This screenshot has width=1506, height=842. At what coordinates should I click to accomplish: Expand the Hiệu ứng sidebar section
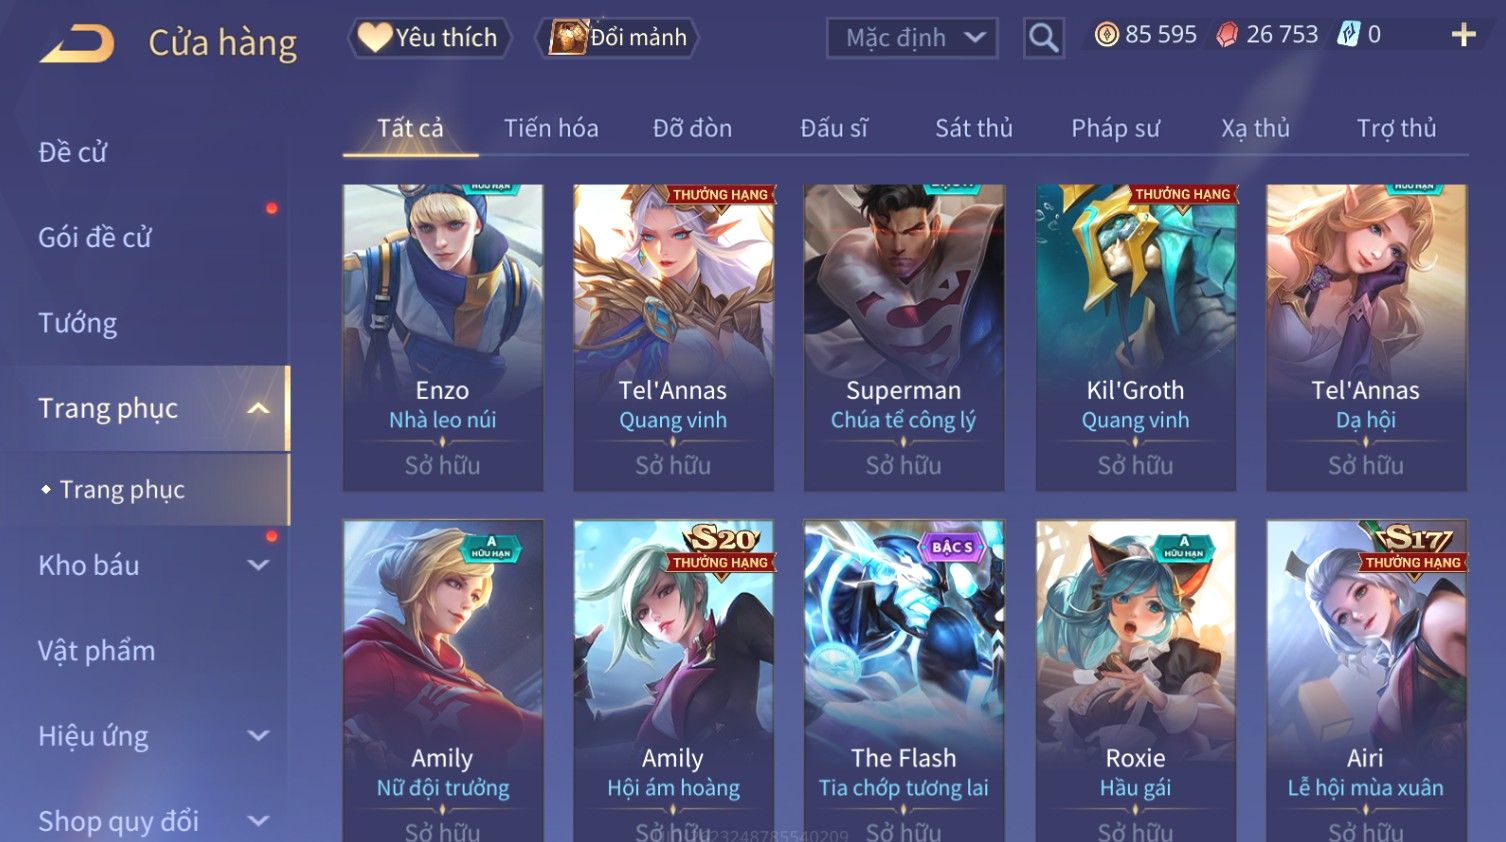point(258,736)
